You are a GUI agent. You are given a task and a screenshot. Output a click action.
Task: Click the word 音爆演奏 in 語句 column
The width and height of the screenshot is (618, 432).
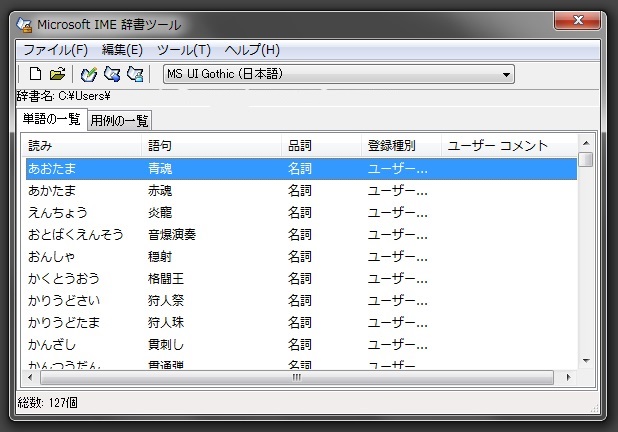point(172,235)
